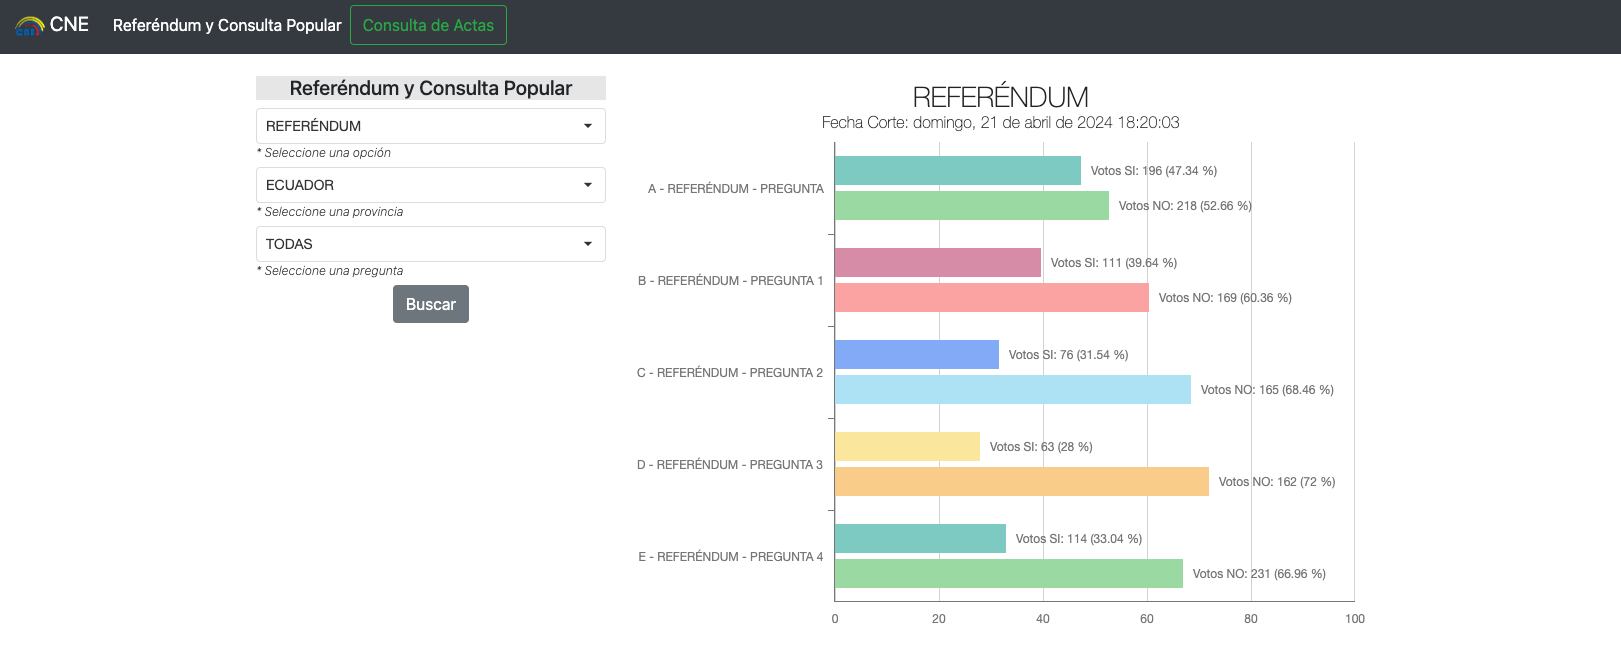The width and height of the screenshot is (1621, 645).
Task: Select the mauve Votos SI bar for Pregunta 1
Action: [937, 263]
